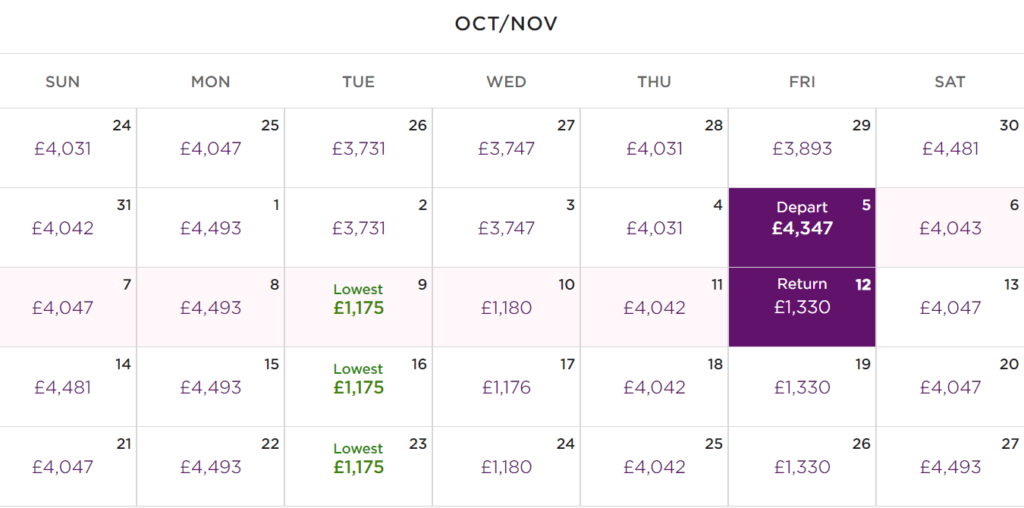Select the Depart date 5 cell
The image size is (1024, 508).
tap(802, 227)
